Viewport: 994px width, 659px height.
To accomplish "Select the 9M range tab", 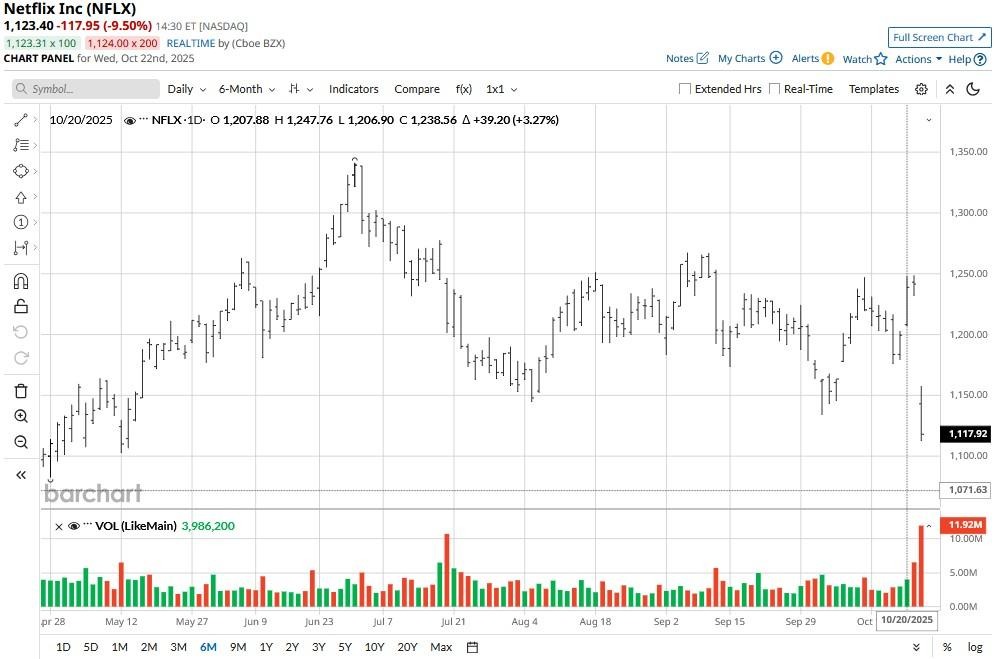I will click(238, 647).
